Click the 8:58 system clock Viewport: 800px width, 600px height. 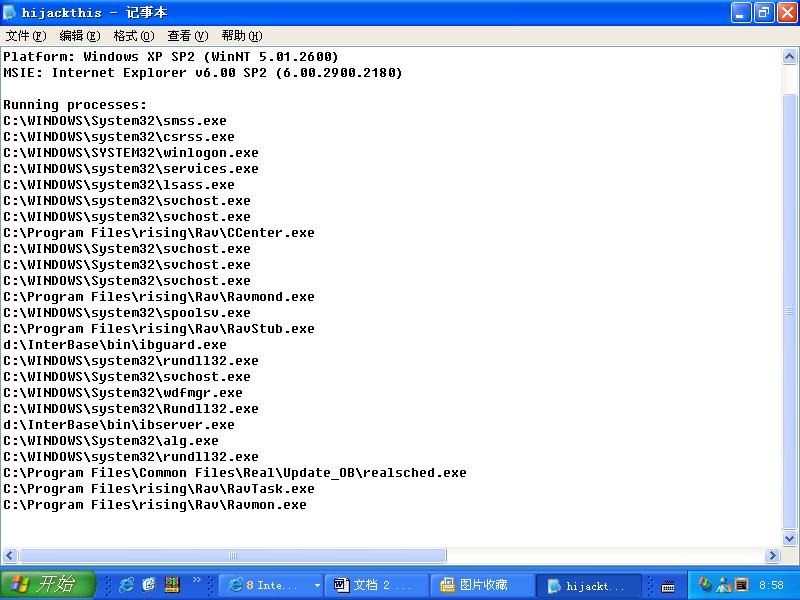(x=771, y=585)
